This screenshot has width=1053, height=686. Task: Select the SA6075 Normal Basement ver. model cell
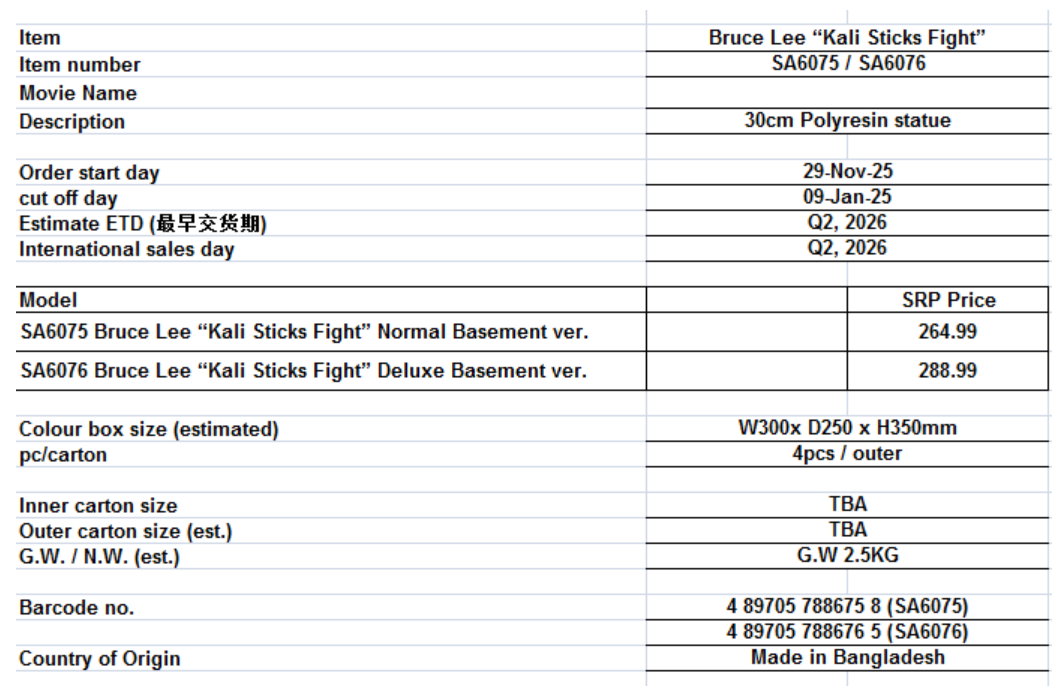click(303, 331)
